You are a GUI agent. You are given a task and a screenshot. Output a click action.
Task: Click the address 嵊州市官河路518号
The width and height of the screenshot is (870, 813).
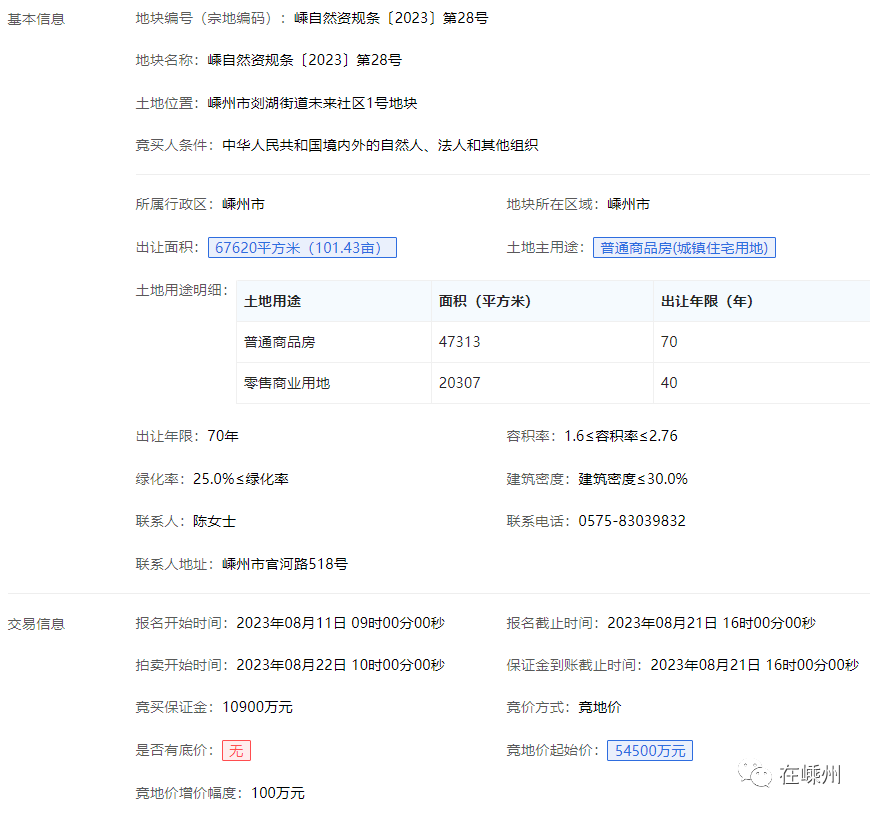click(x=285, y=564)
